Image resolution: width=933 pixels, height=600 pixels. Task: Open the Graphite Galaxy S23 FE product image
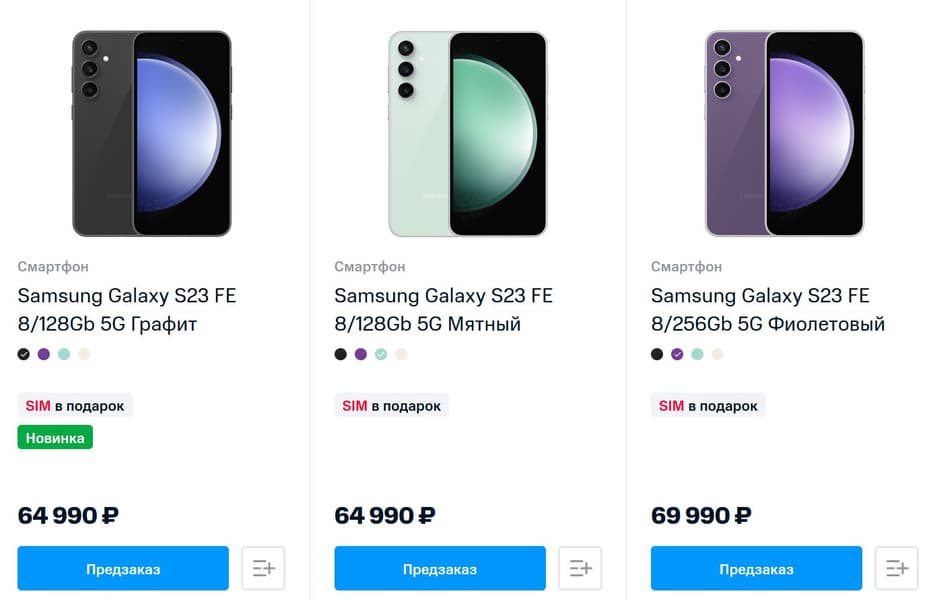(152, 133)
